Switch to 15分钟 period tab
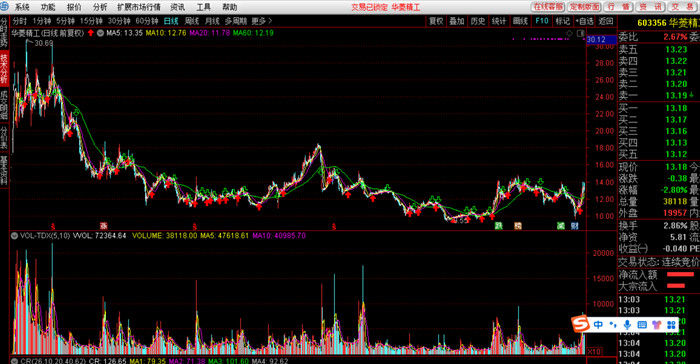This screenshot has width=700, height=364. pos(92,21)
